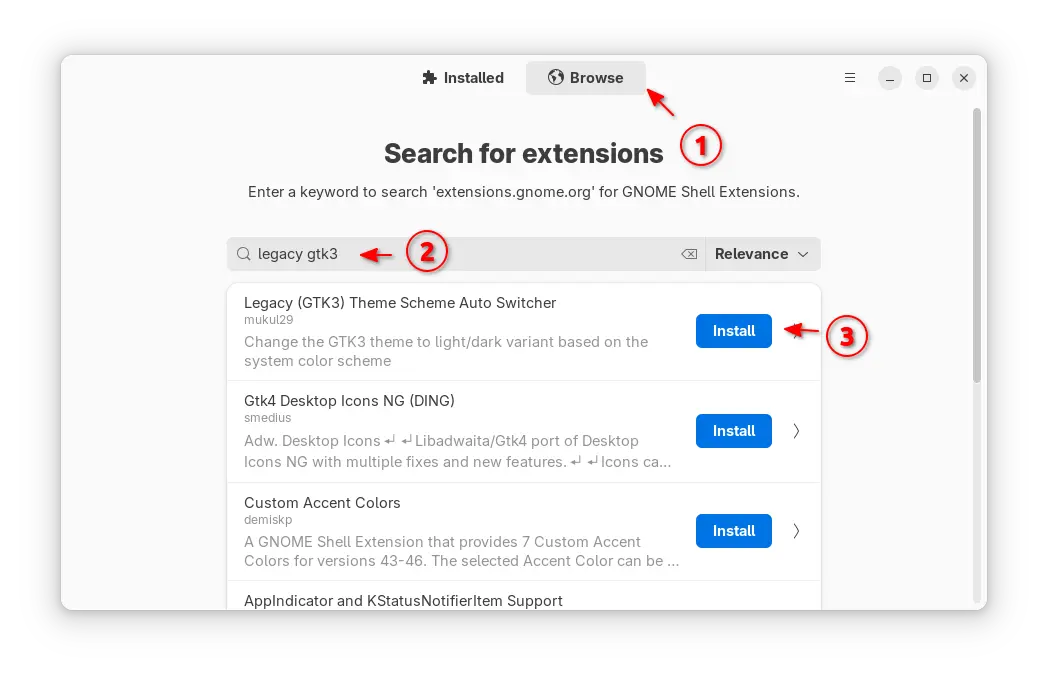Switch to the Browse tab
This screenshot has height=677, width=1048.
tap(585, 78)
